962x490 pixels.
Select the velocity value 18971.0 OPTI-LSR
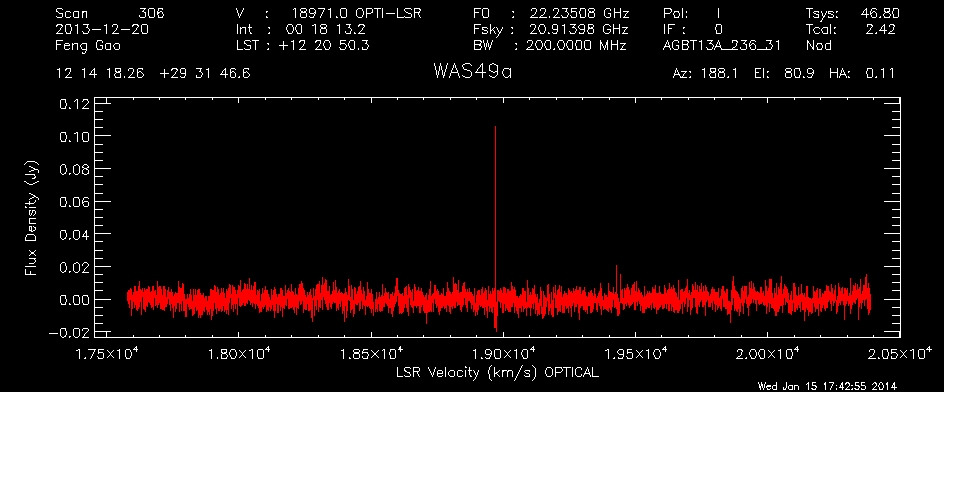coord(356,13)
